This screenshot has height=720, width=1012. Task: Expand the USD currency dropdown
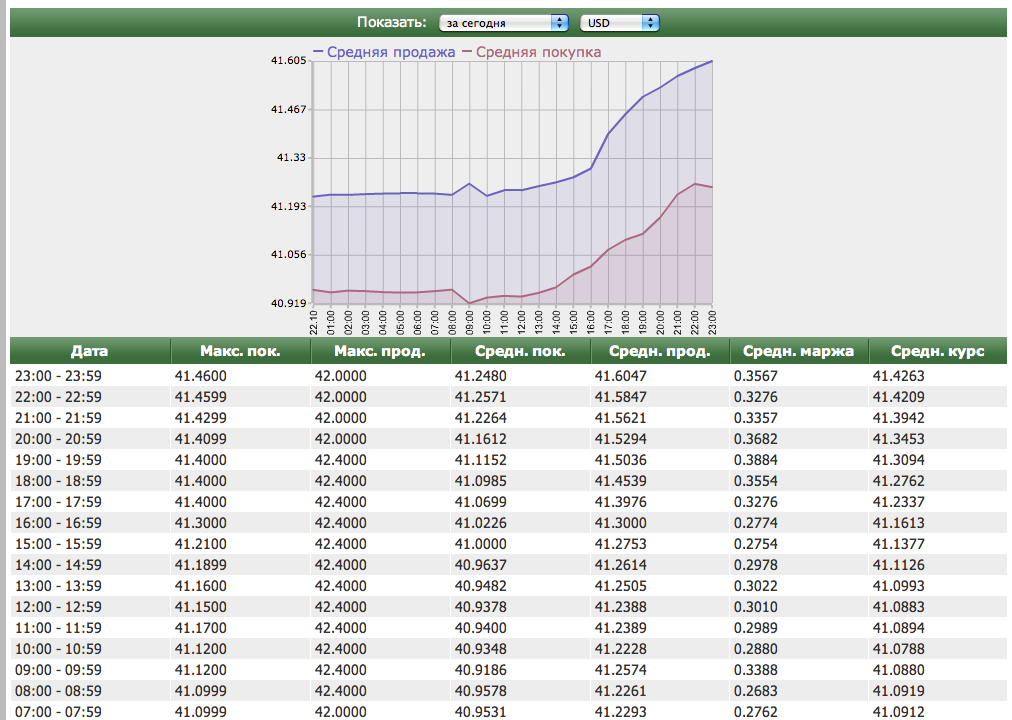pos(620,22)
